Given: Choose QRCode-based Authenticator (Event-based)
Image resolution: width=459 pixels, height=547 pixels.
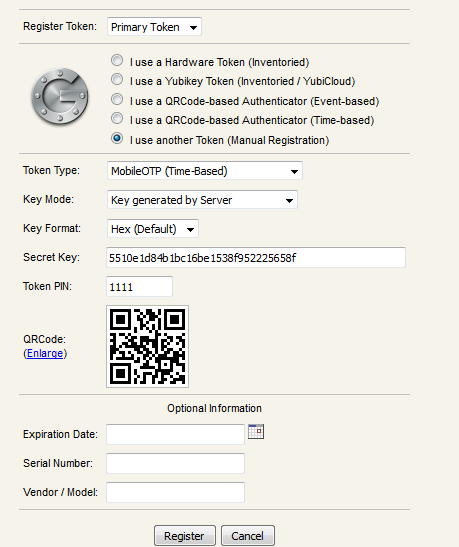Looking at the screenshot, I should 117,99.
